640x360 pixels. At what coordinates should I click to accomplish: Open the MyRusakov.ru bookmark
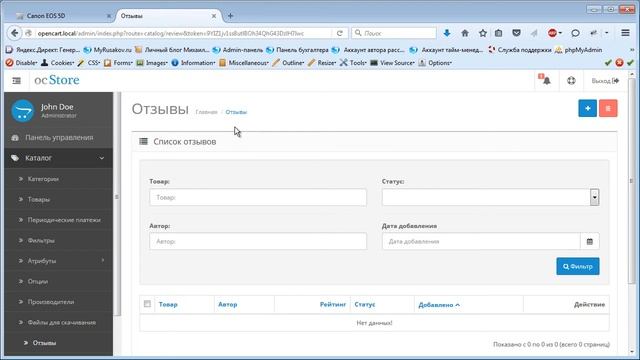107,50
